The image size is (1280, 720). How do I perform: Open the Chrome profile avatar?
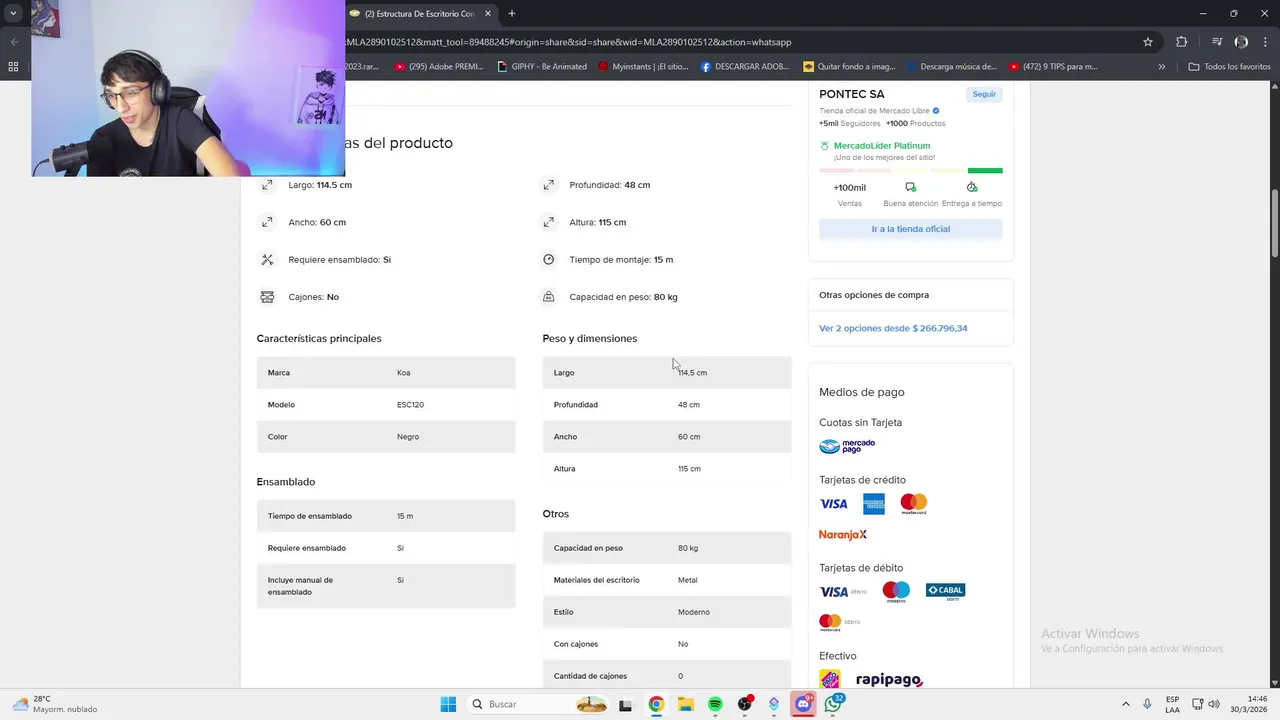click(x=1241, y=42)
